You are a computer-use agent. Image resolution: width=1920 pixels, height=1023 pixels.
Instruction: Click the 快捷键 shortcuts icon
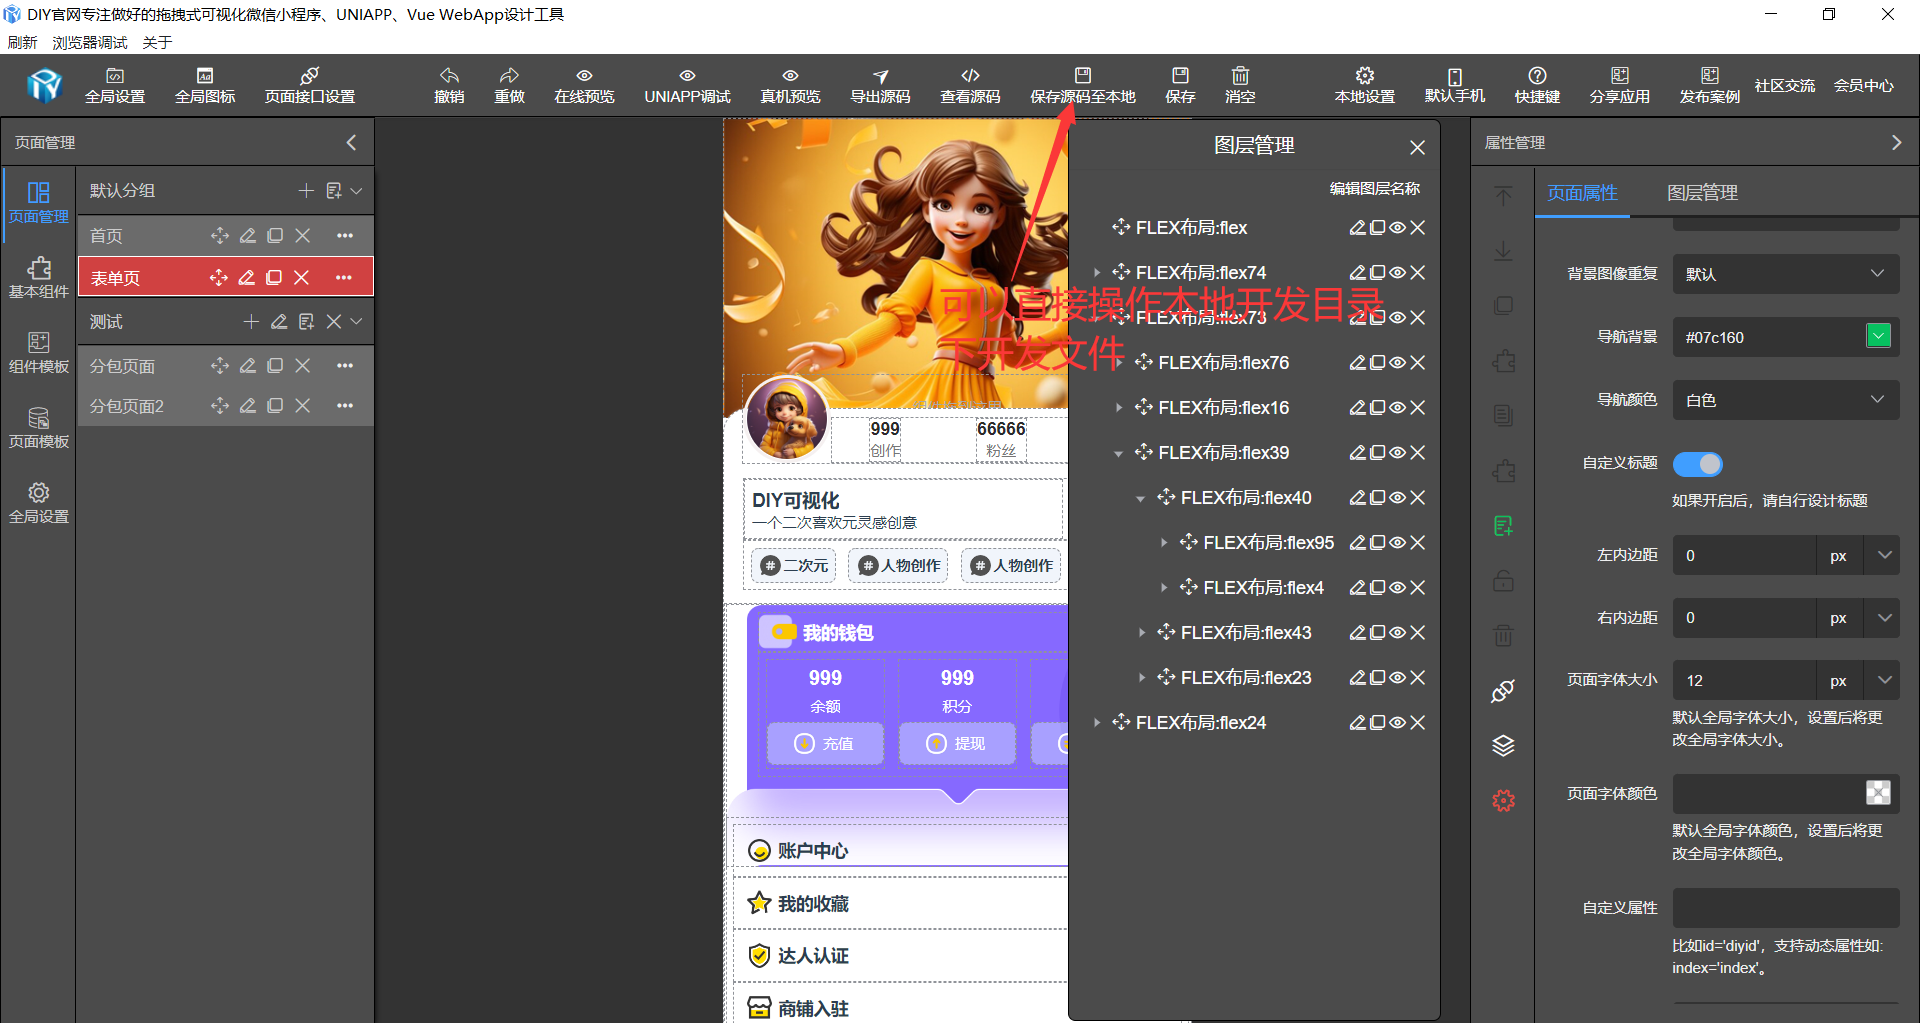(1536, 85)
